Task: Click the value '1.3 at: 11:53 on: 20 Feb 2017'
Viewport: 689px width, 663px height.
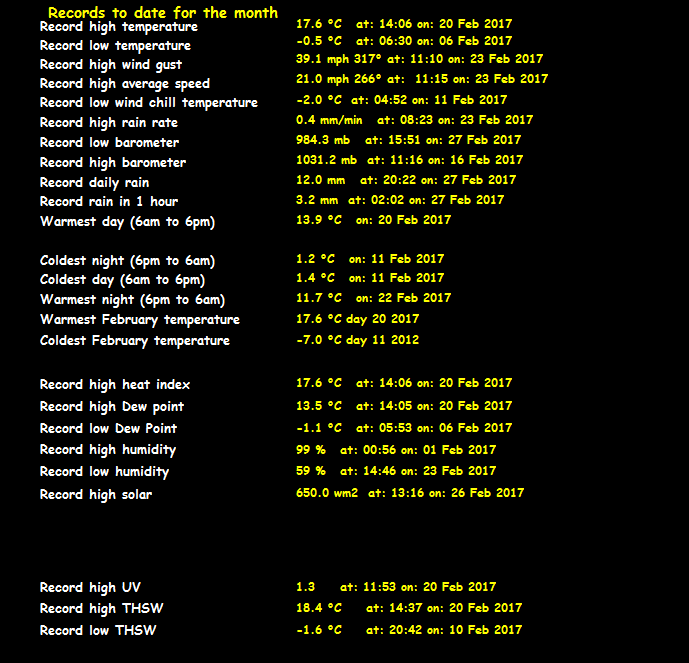Action: 396,587
